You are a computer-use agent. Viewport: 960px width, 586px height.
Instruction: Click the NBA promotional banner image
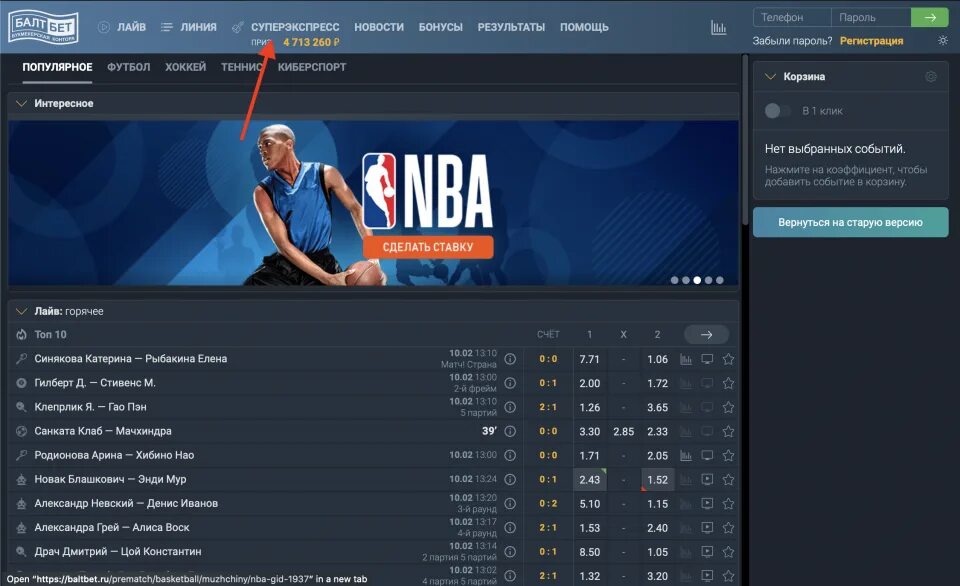point(373,203)
